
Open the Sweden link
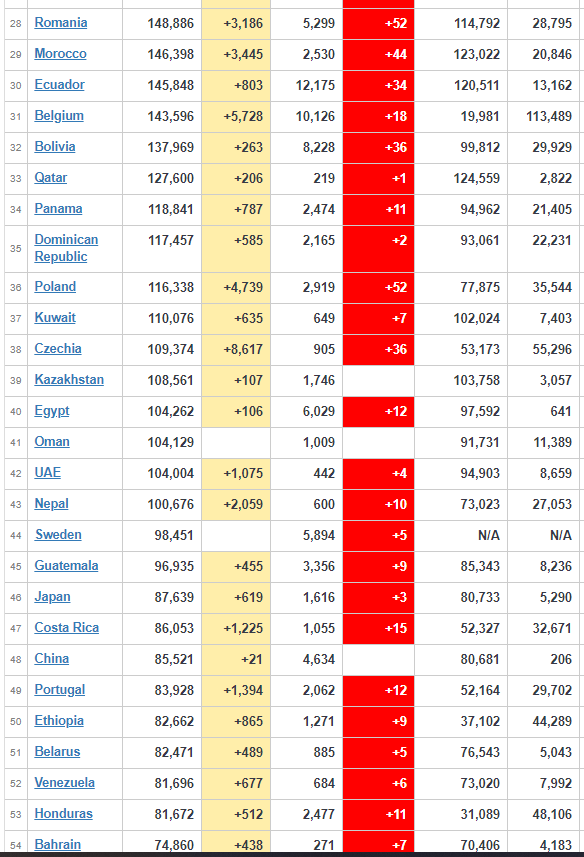coord(58,535)
